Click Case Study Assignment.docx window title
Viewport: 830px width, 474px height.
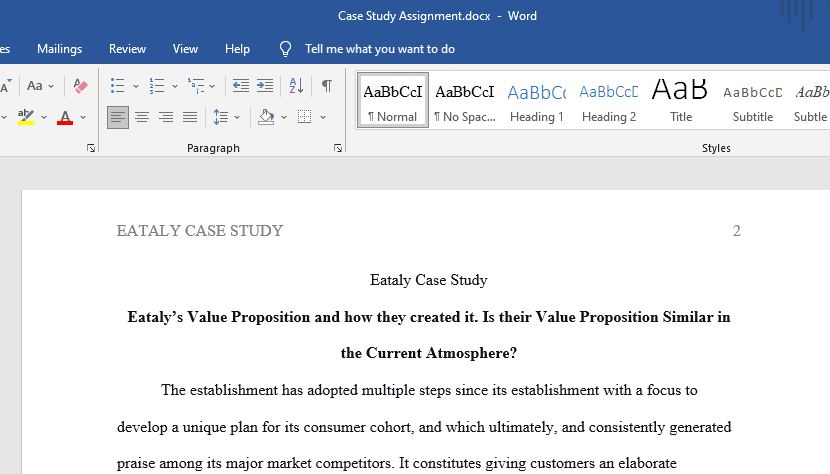414,16
